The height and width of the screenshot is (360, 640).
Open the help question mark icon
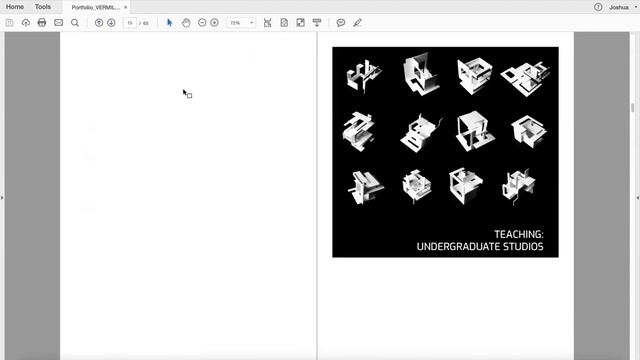point(598,7)
